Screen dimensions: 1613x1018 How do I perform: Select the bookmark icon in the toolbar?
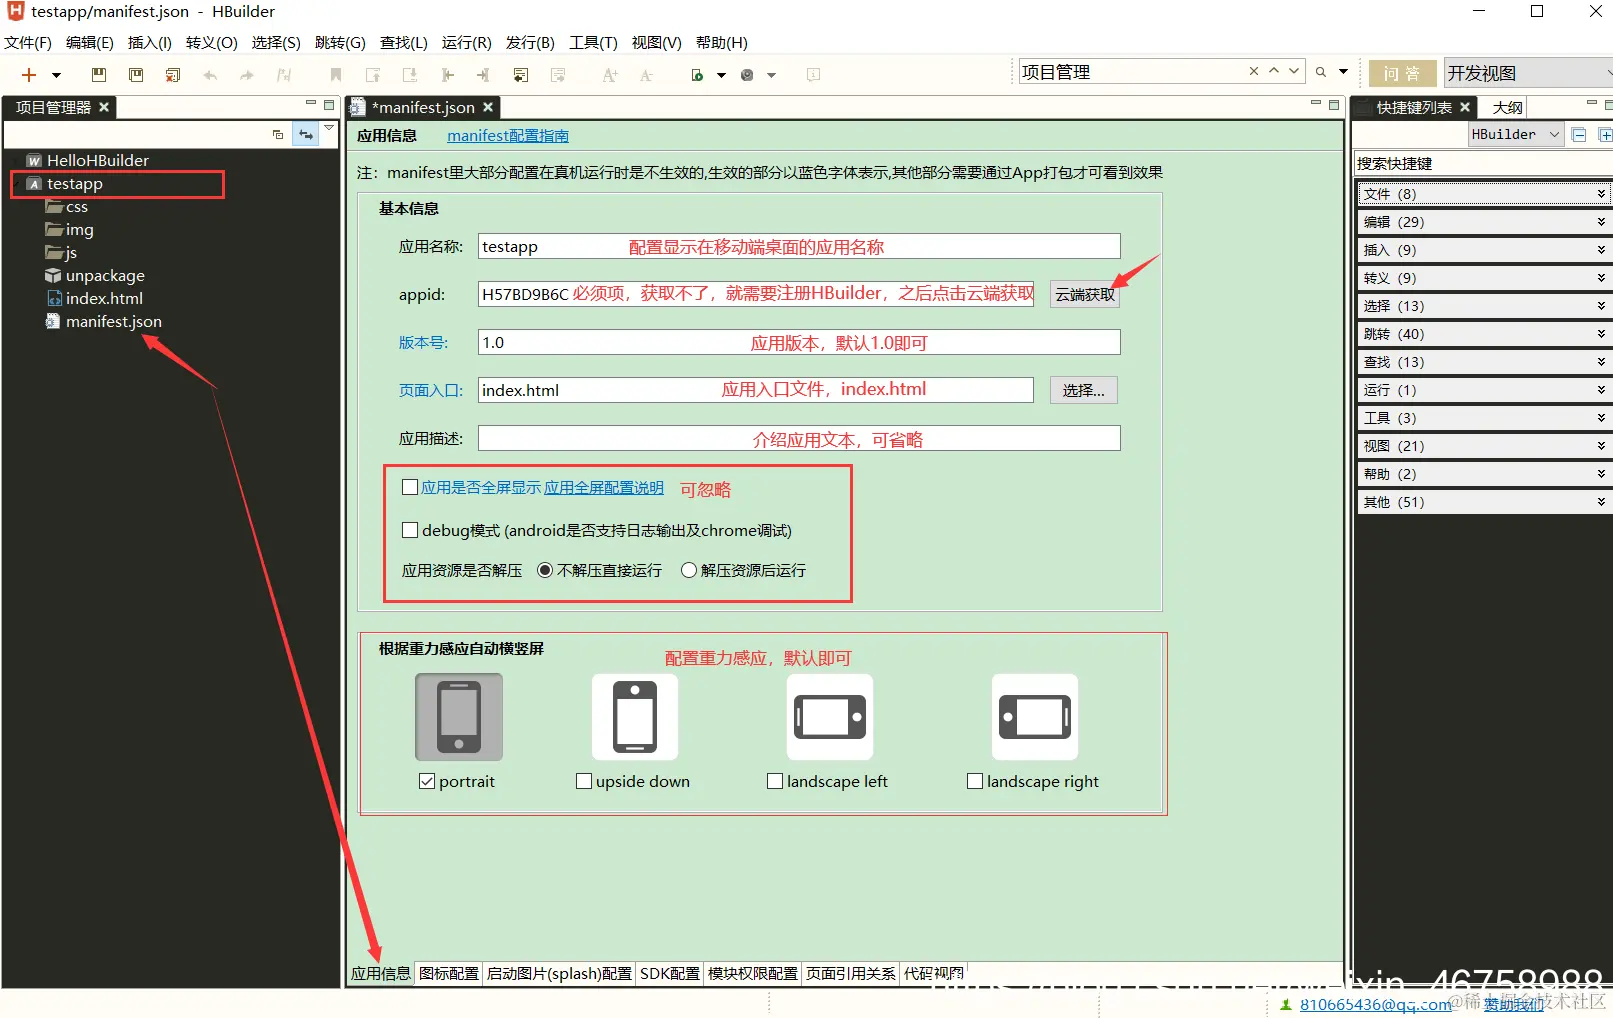tap(334, 74)
